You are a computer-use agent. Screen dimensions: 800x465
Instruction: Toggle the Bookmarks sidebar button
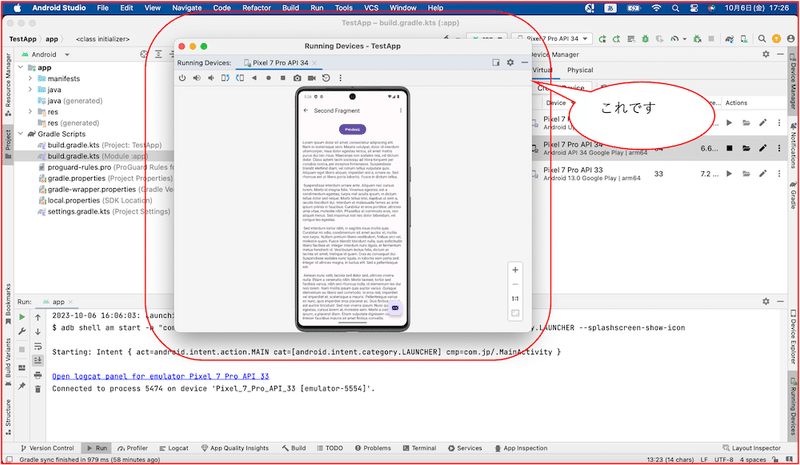(8, 304)
